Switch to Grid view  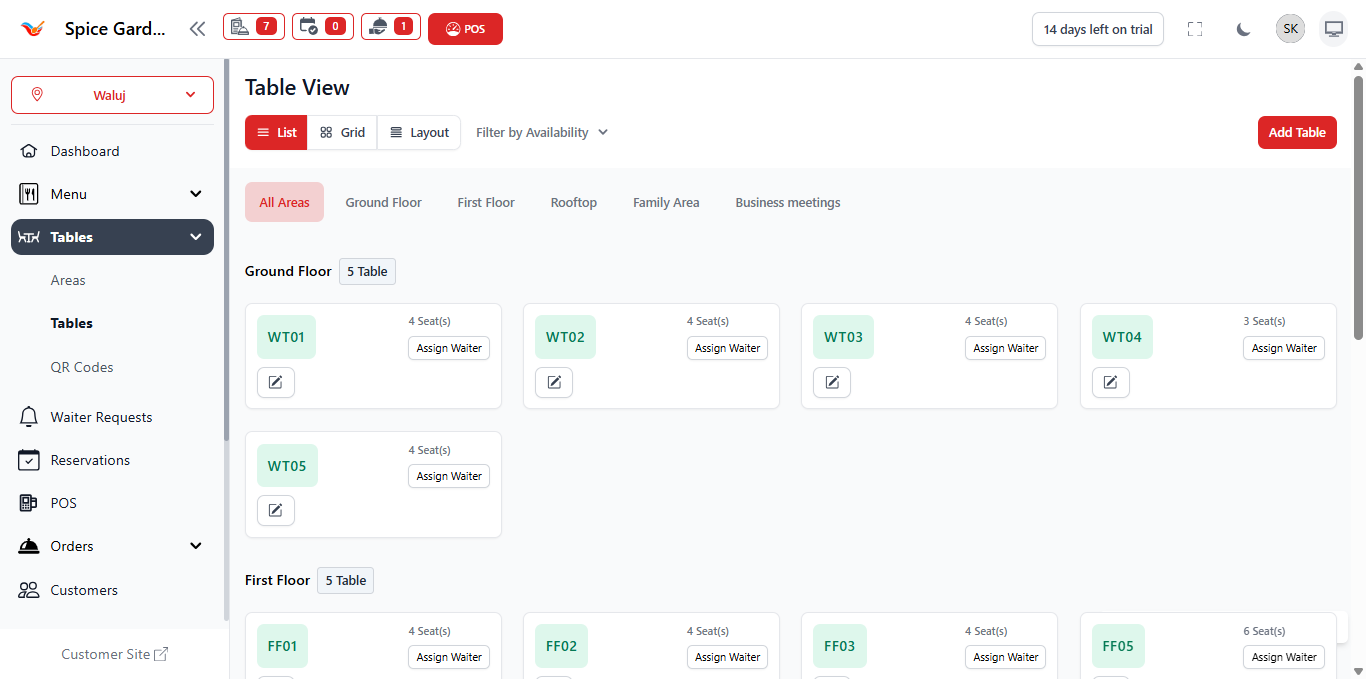[342, 132]
